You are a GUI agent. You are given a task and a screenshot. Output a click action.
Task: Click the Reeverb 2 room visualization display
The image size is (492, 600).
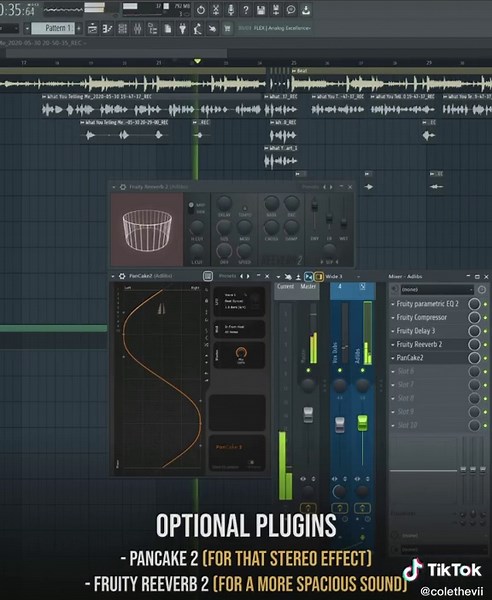pyautogui.click(x=147, y=229)
